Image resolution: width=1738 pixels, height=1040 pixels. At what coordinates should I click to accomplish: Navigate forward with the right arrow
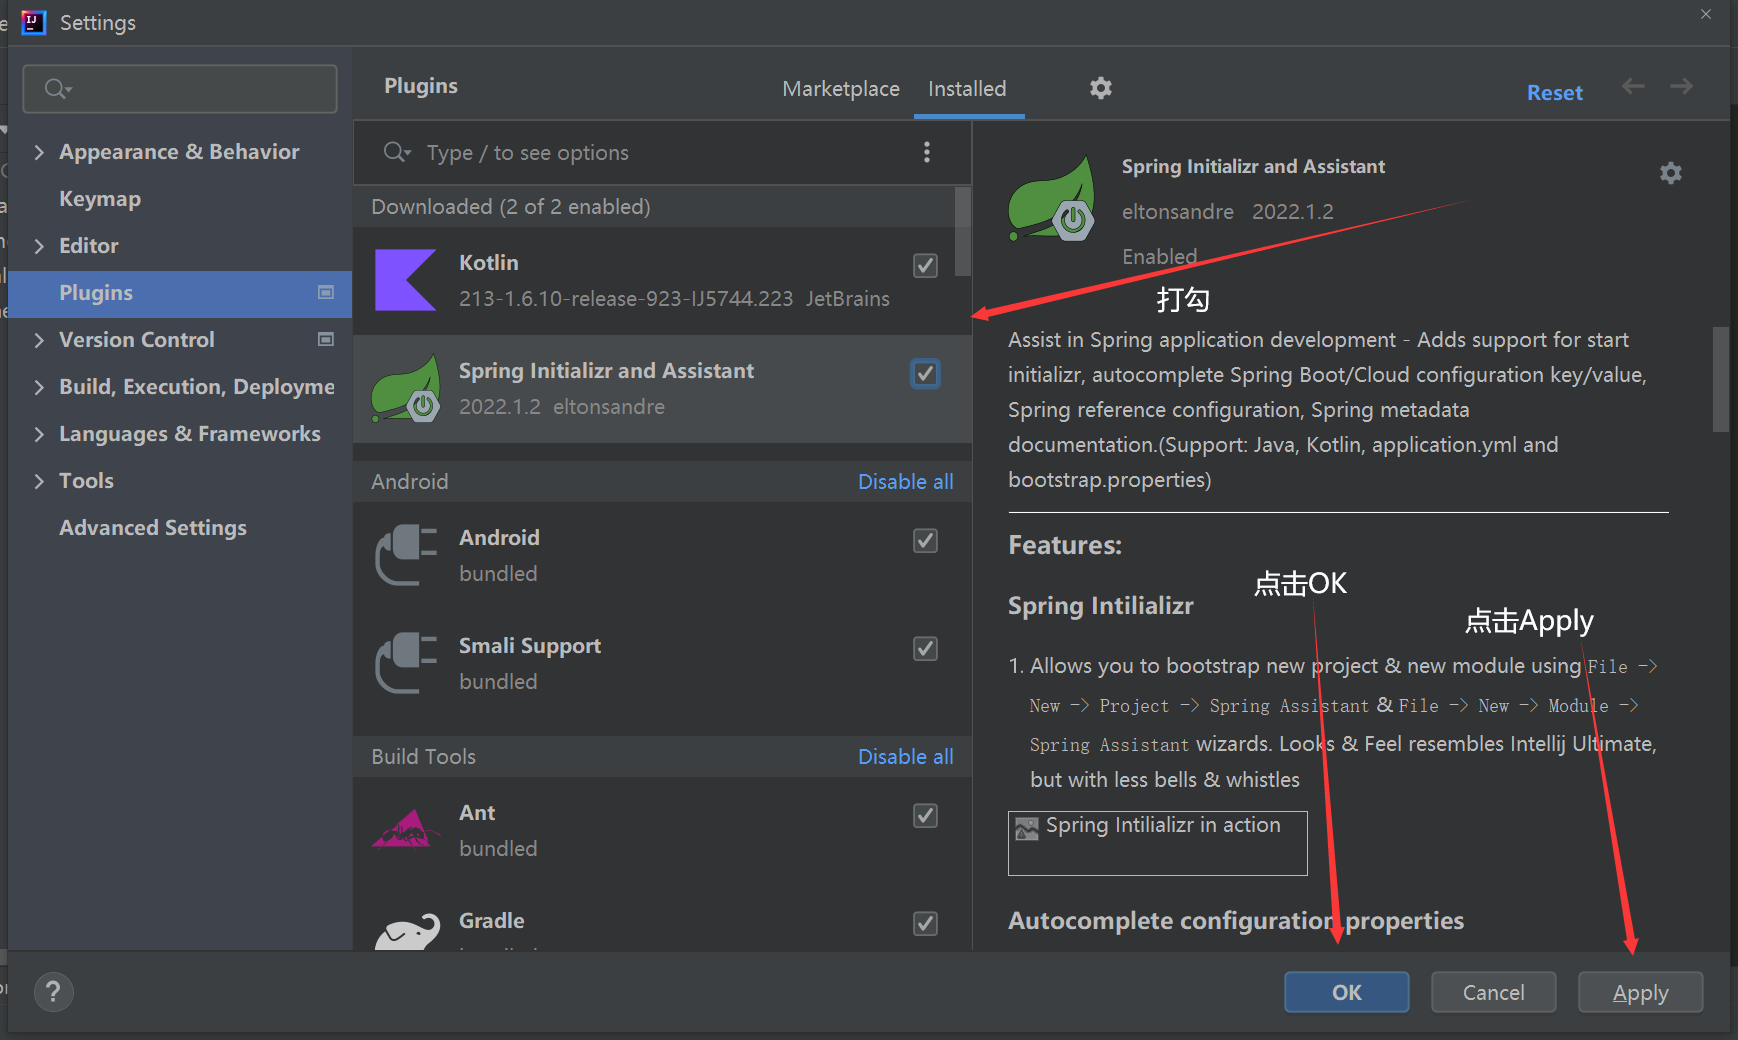(x=1681, y=86)
